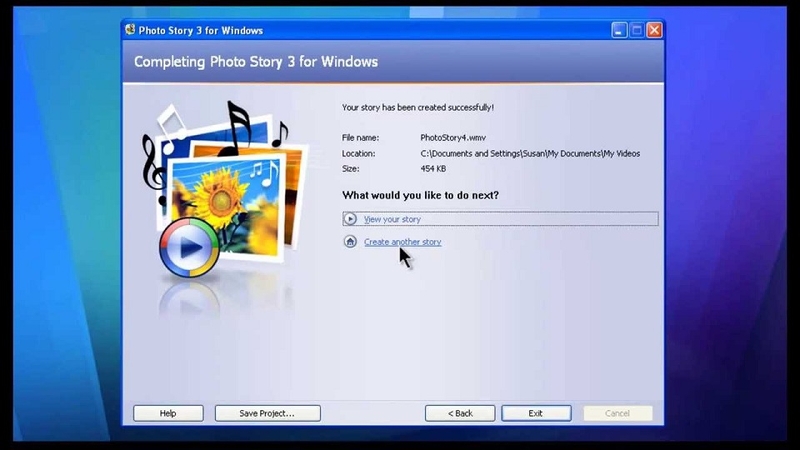
Task: Minimize the Photo Story 3 window
Action: click(619, 30)
